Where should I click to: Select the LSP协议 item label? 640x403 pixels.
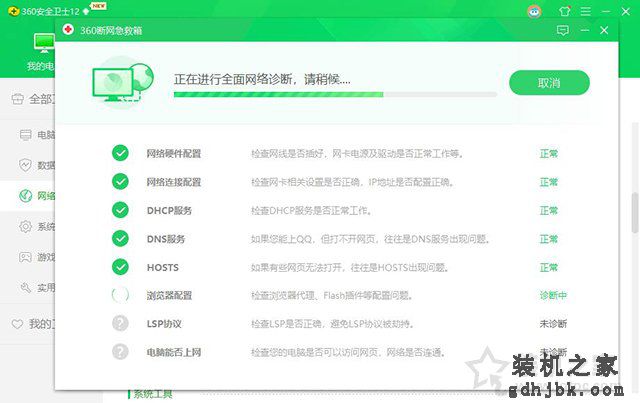tap(164, 324)
